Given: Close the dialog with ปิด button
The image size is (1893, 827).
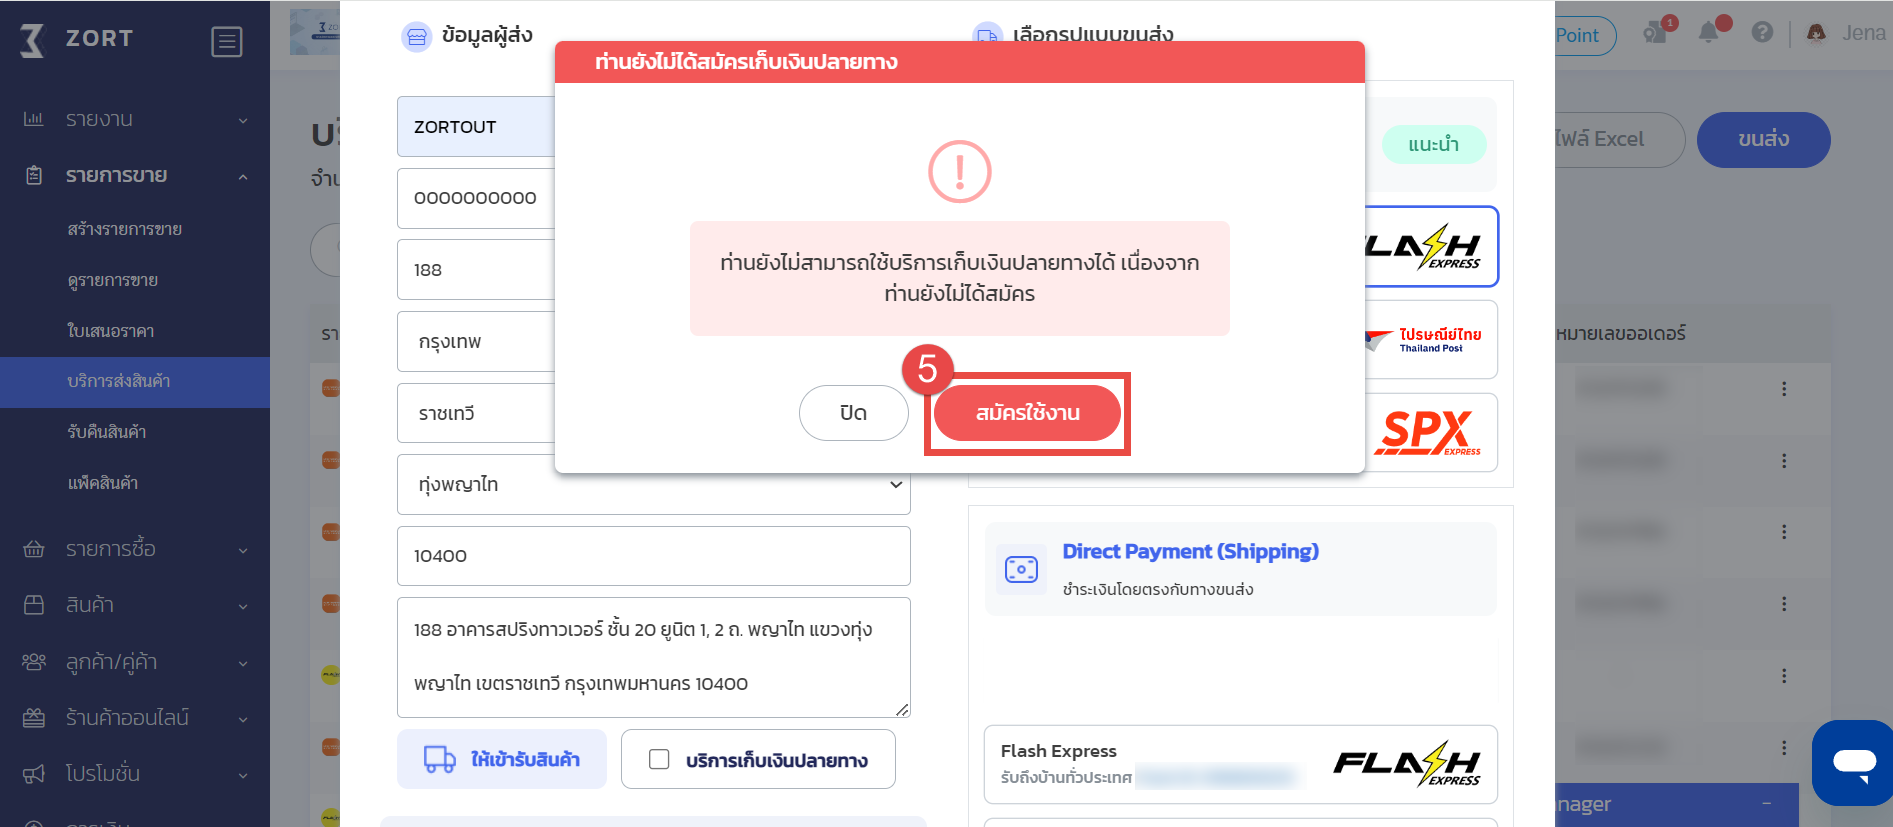Looking at the screenshot, I should [x=853, y=413].
